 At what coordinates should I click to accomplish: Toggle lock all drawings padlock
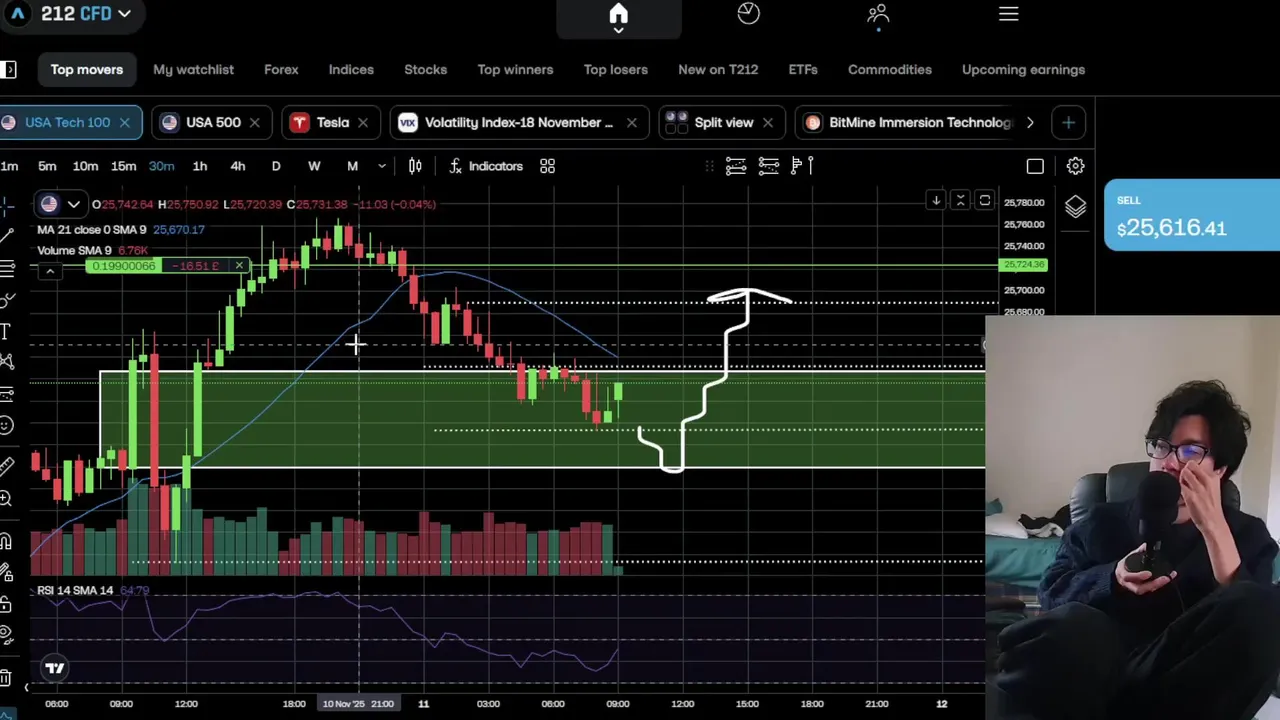click(x=6, y=604)
